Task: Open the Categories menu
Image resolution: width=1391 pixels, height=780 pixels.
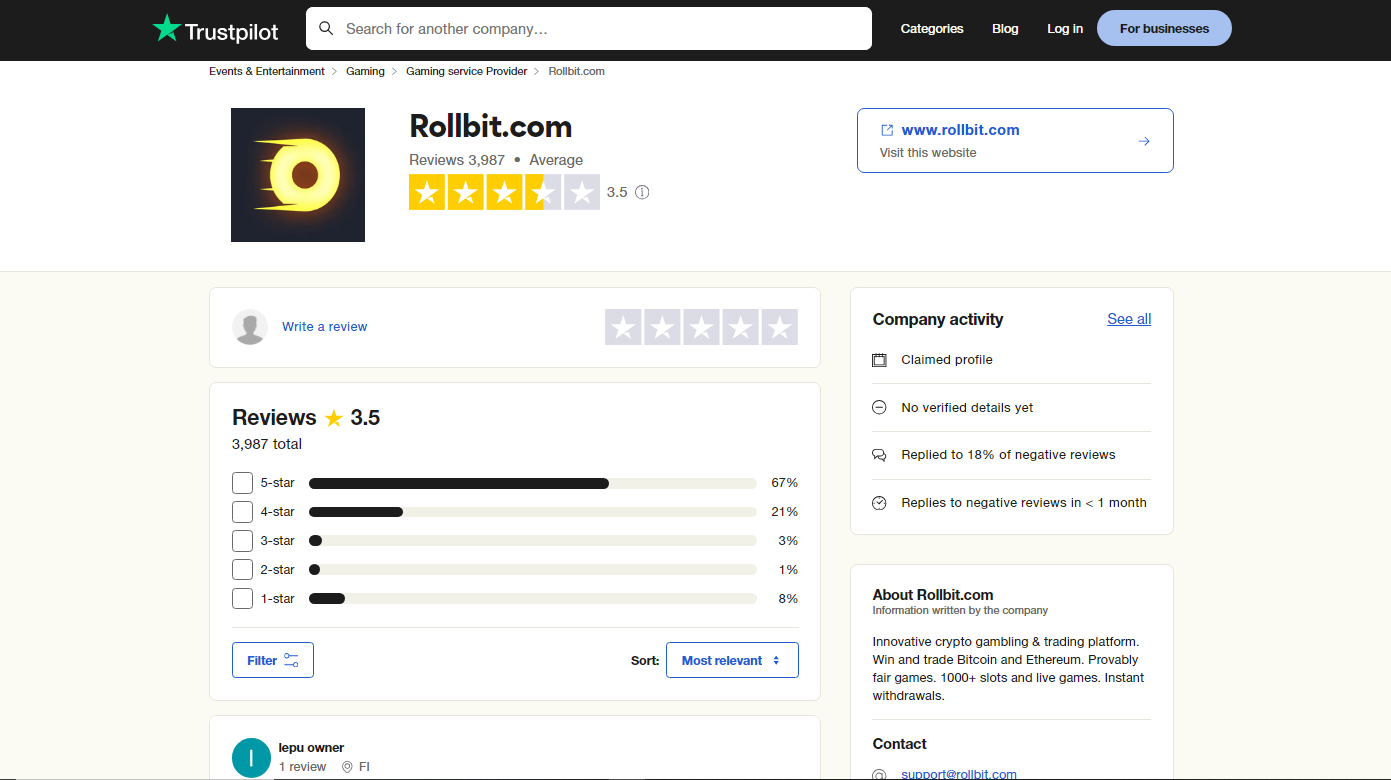Action: pos(932,29)
